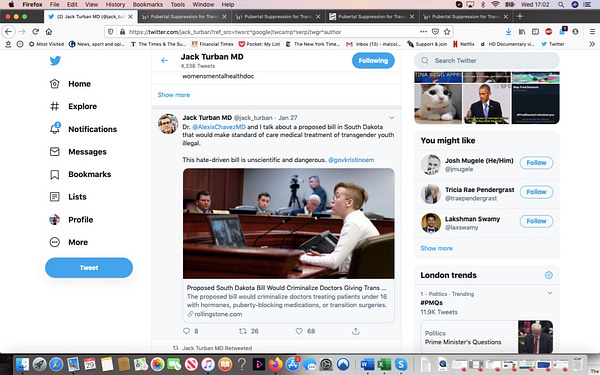Open the hearing photo in the tweet
The image size is (600, 375).
289,223
